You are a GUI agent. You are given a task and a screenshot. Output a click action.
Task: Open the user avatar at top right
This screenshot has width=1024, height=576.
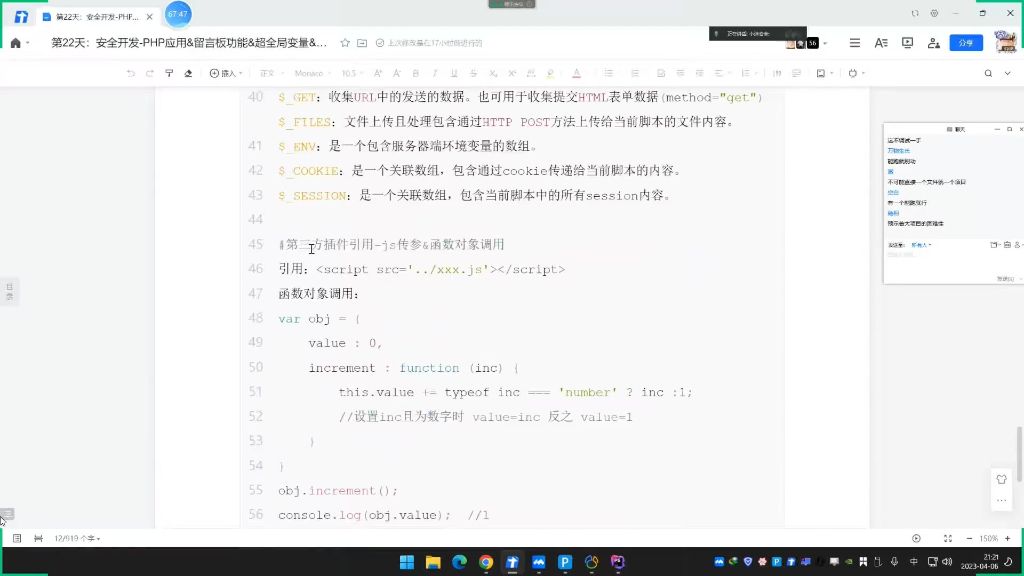pyautogui.click(x=1005, y=42)
